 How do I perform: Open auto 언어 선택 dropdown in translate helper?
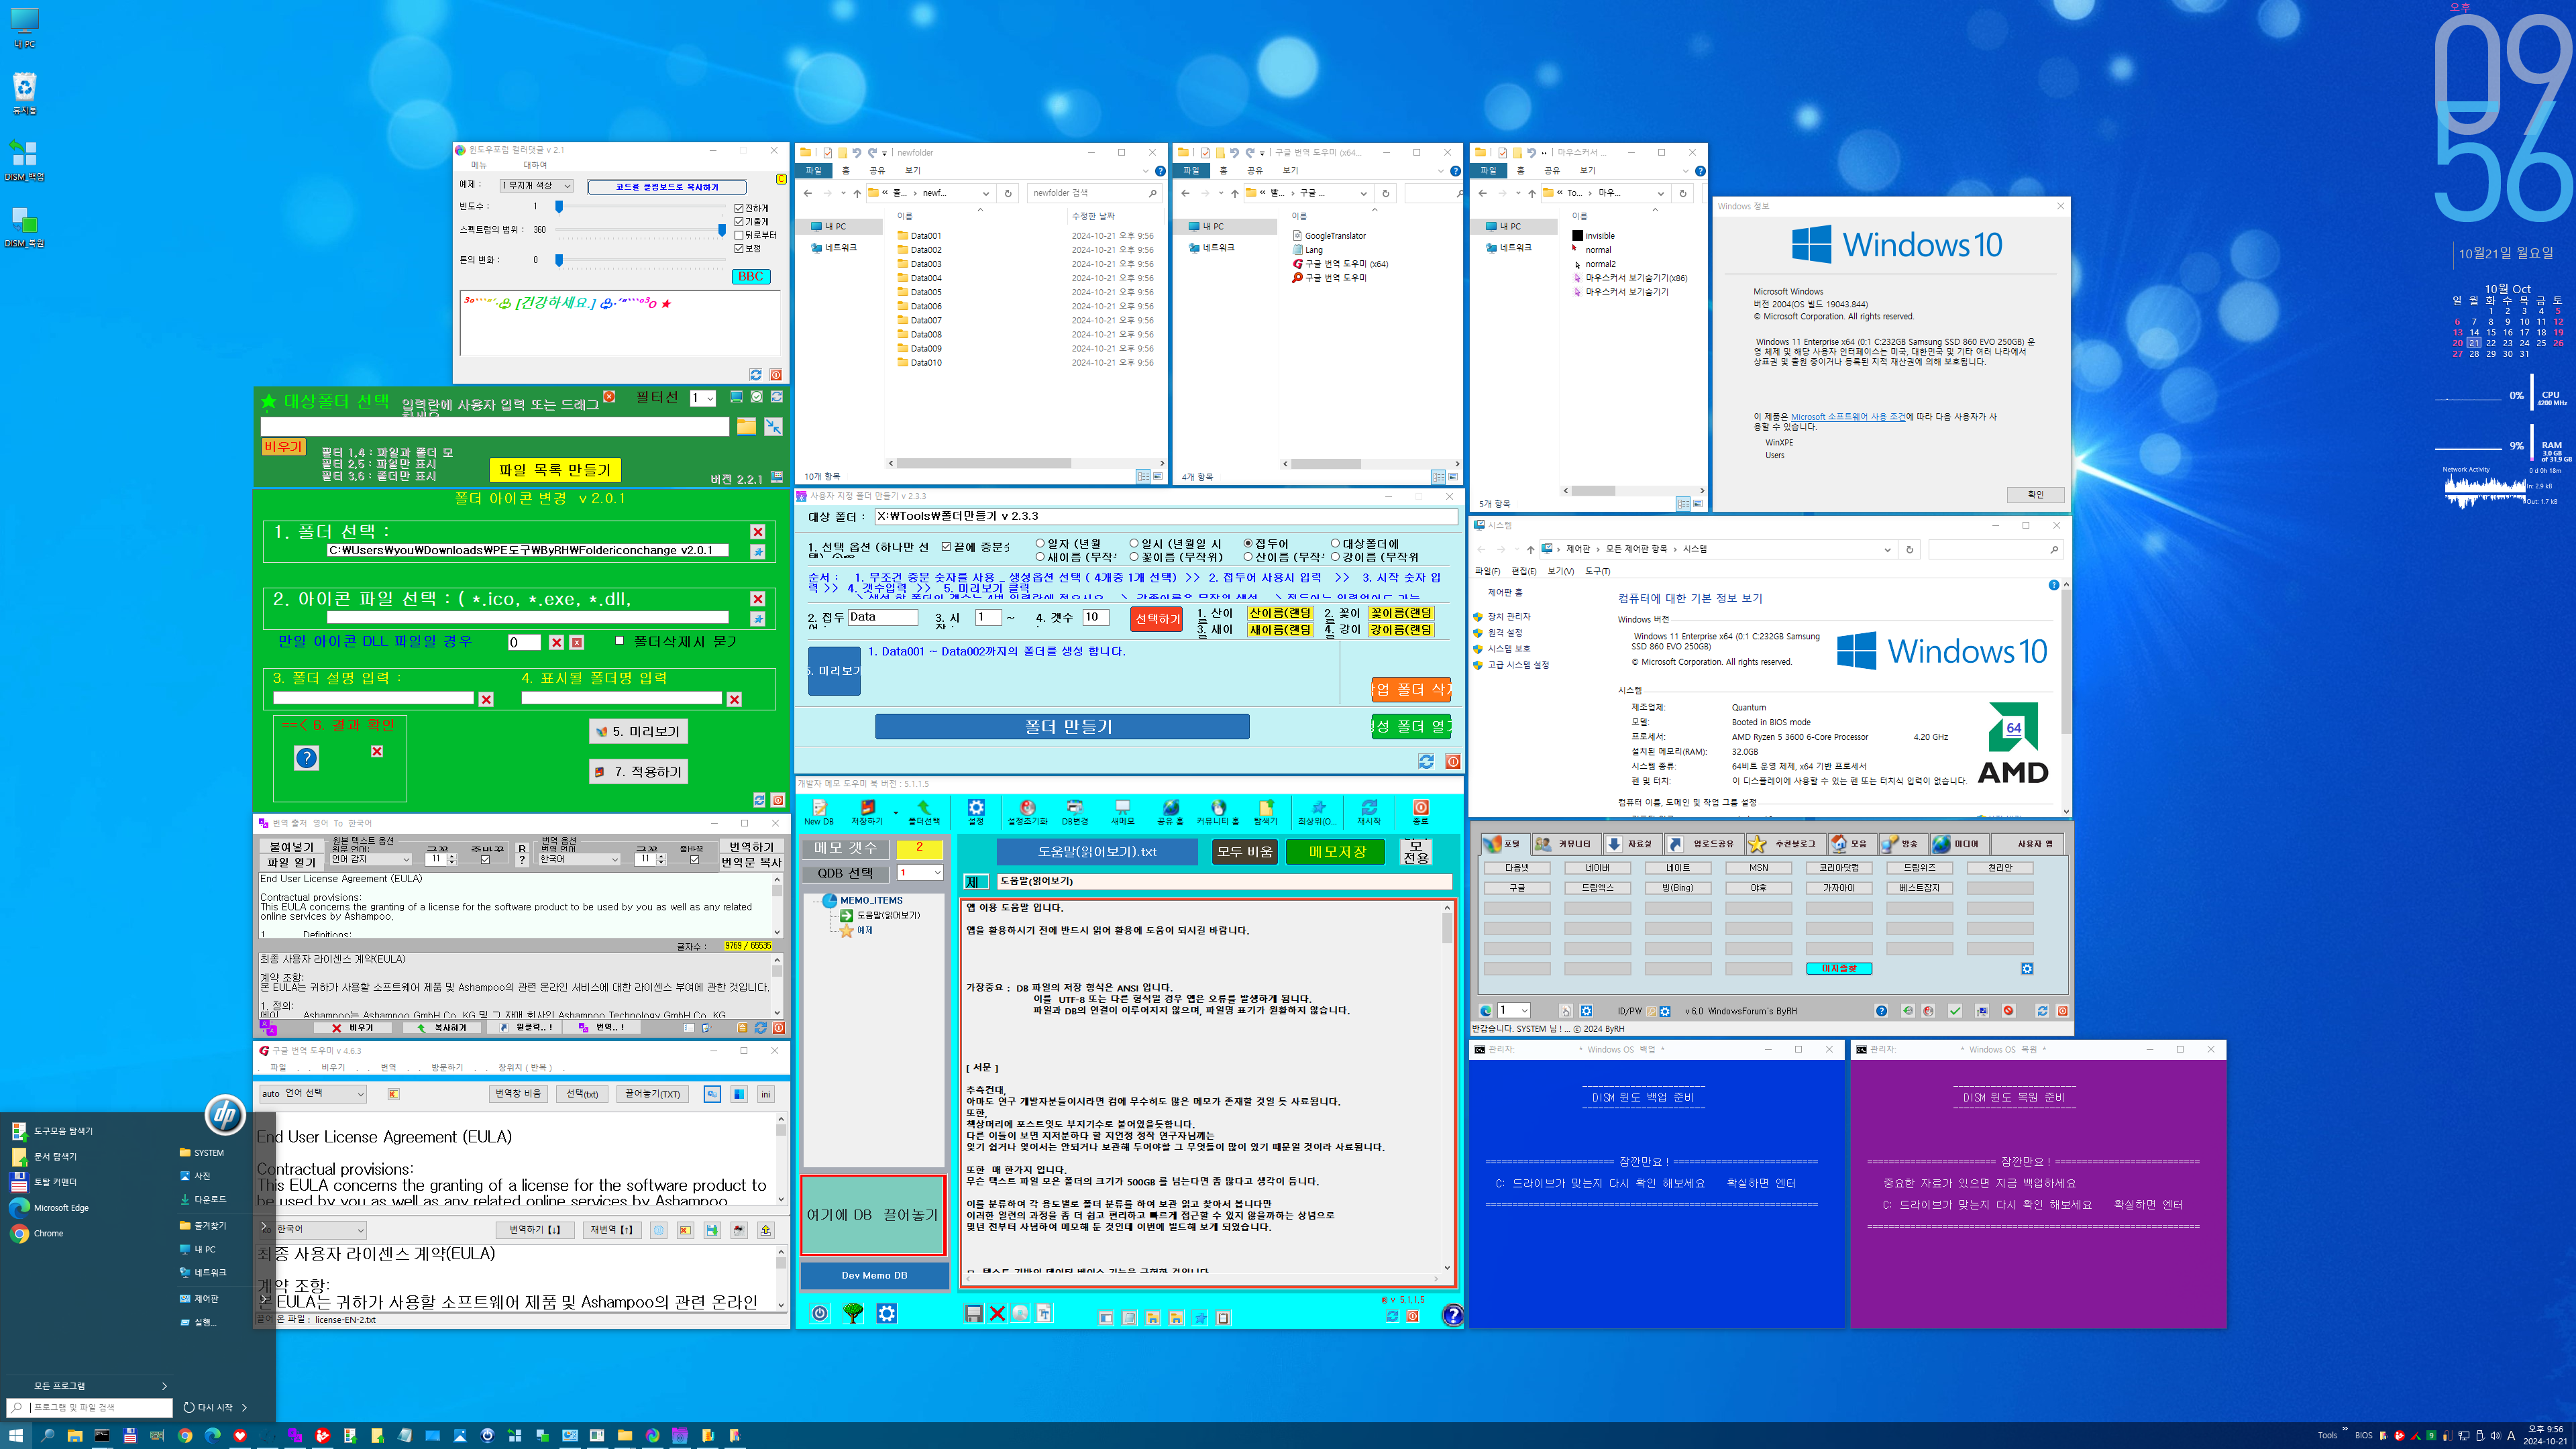coord(313,1094)
